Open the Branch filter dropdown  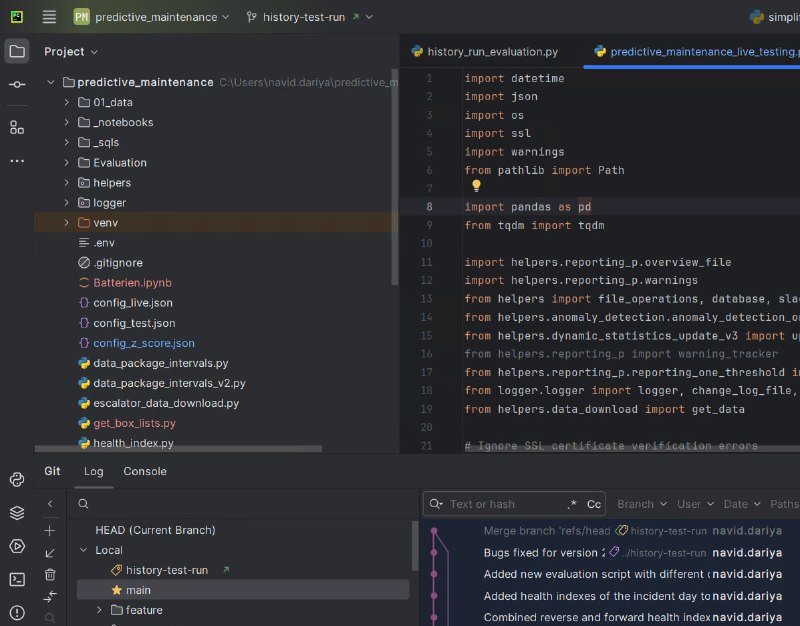pos(642,504)
